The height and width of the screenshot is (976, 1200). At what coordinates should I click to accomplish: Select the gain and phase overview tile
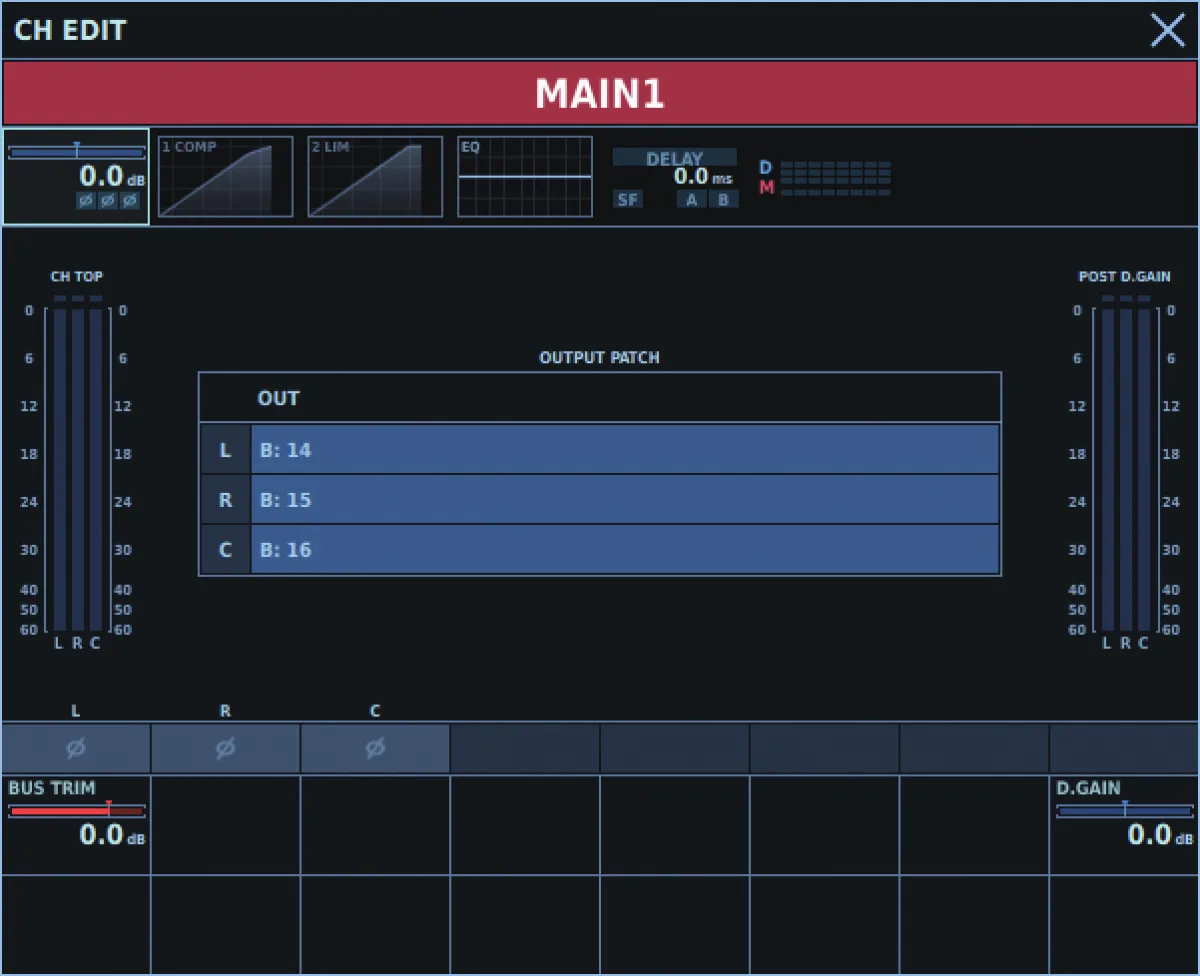(76, 177)
